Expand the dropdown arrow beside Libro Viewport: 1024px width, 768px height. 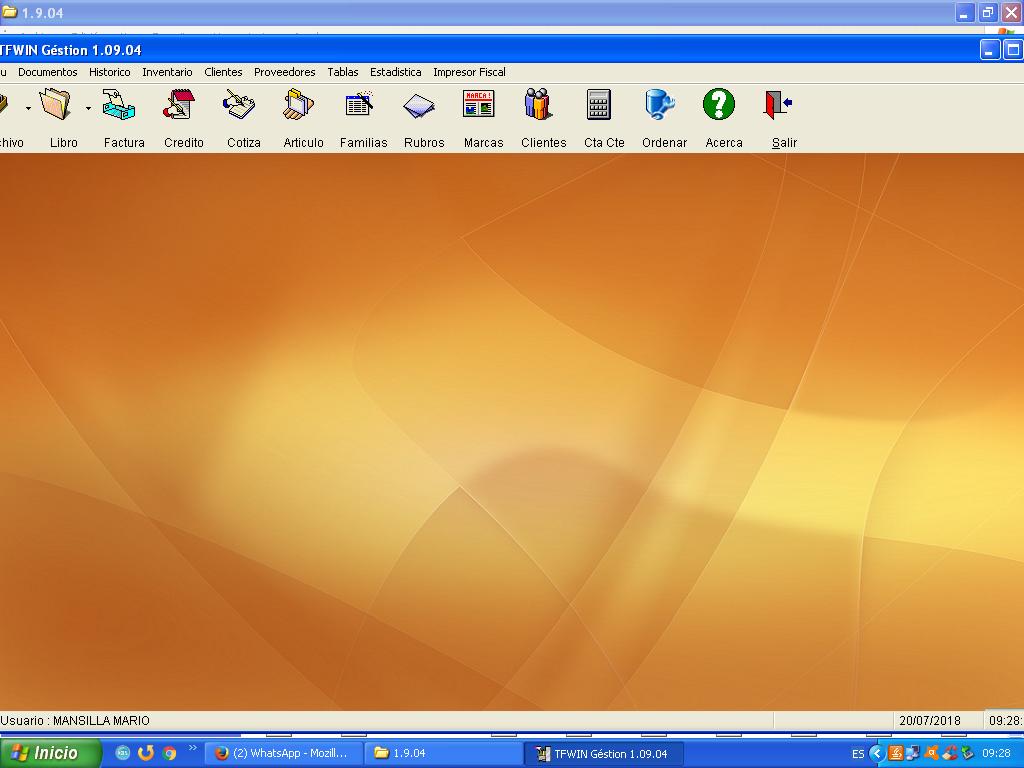pyautogui.click(x=88, y=108)
